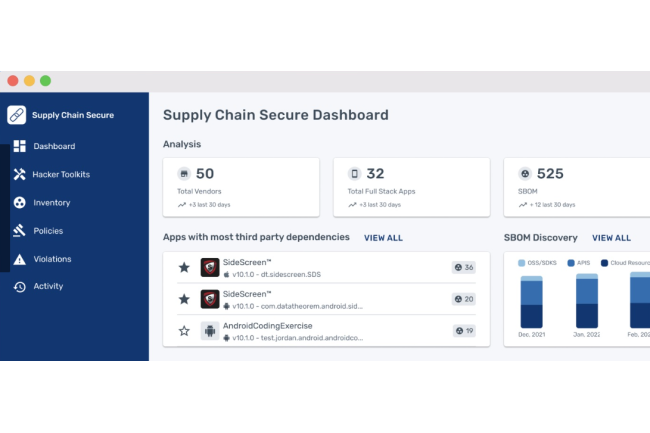Select the Hacker Toolkits tools icon
Image resolution: width=650 pixels, height=433 pixels.
coord(19,174)
